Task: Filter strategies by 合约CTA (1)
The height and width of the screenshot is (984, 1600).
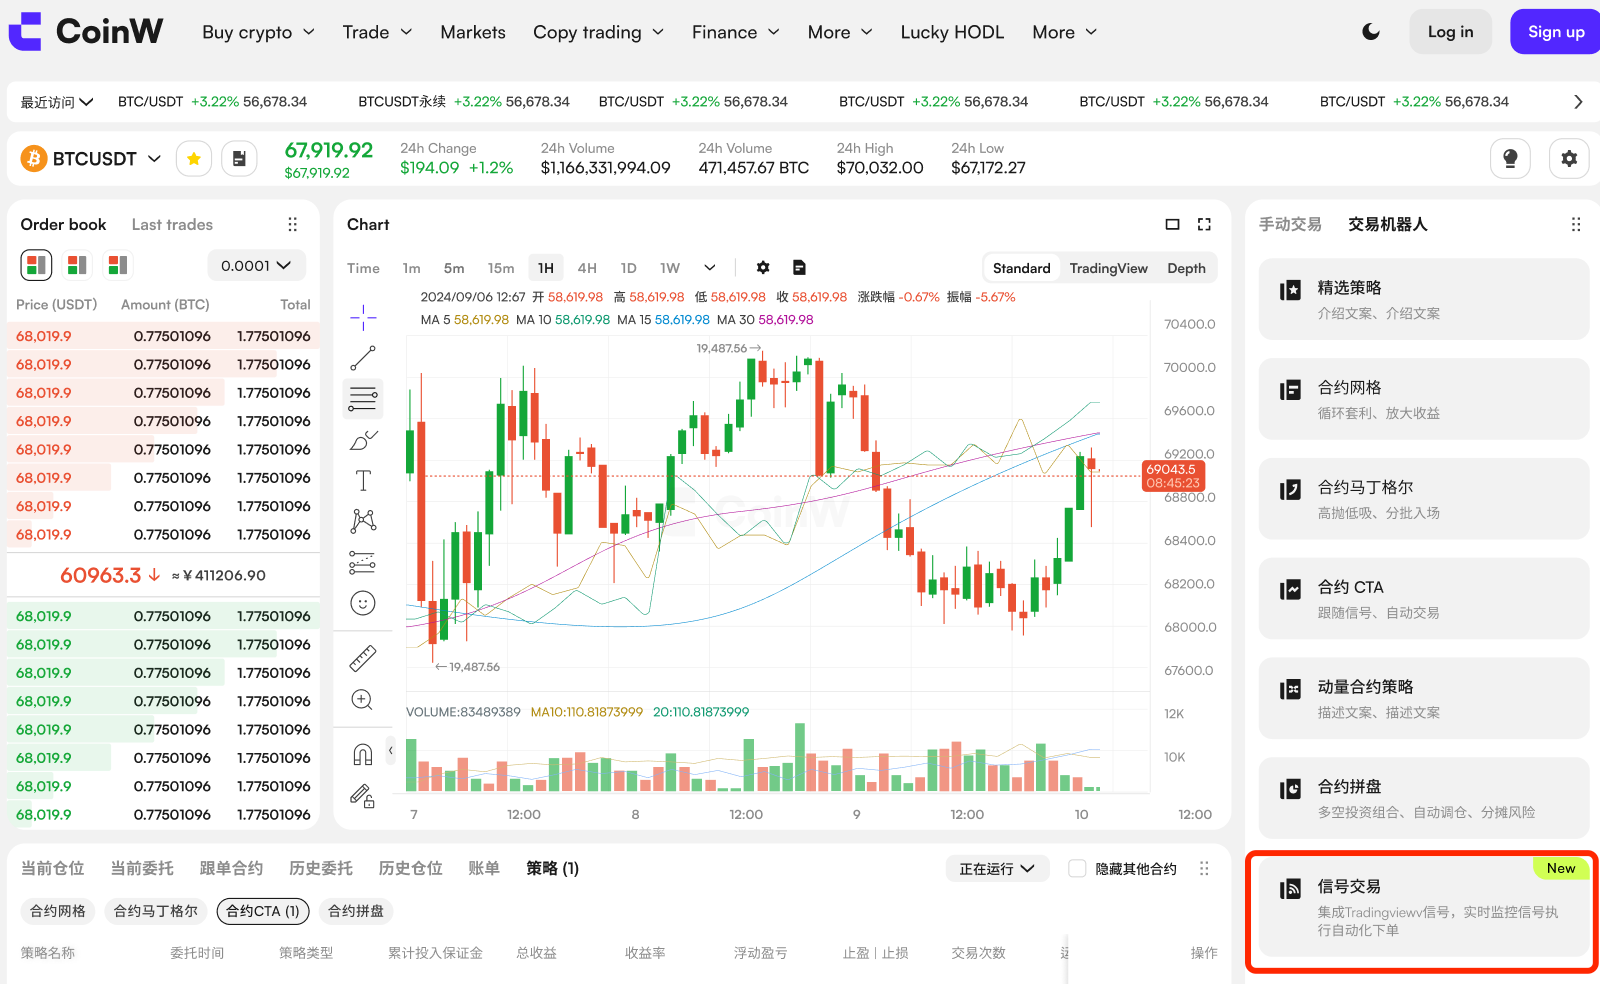Action: pyautogui.click(x=263, y=911)
